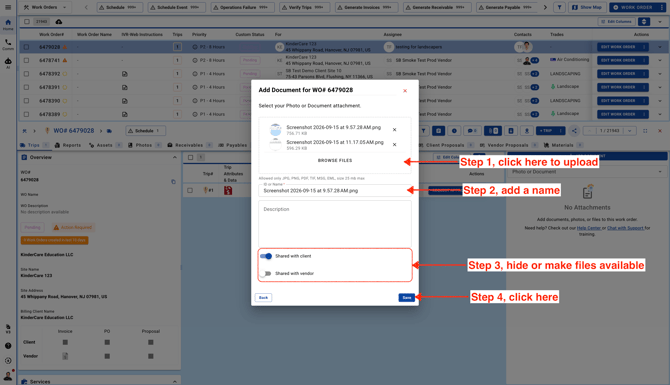
Task: Click the vendor invoice document icon
Action: pyautogui.click(x=65, y=356)
